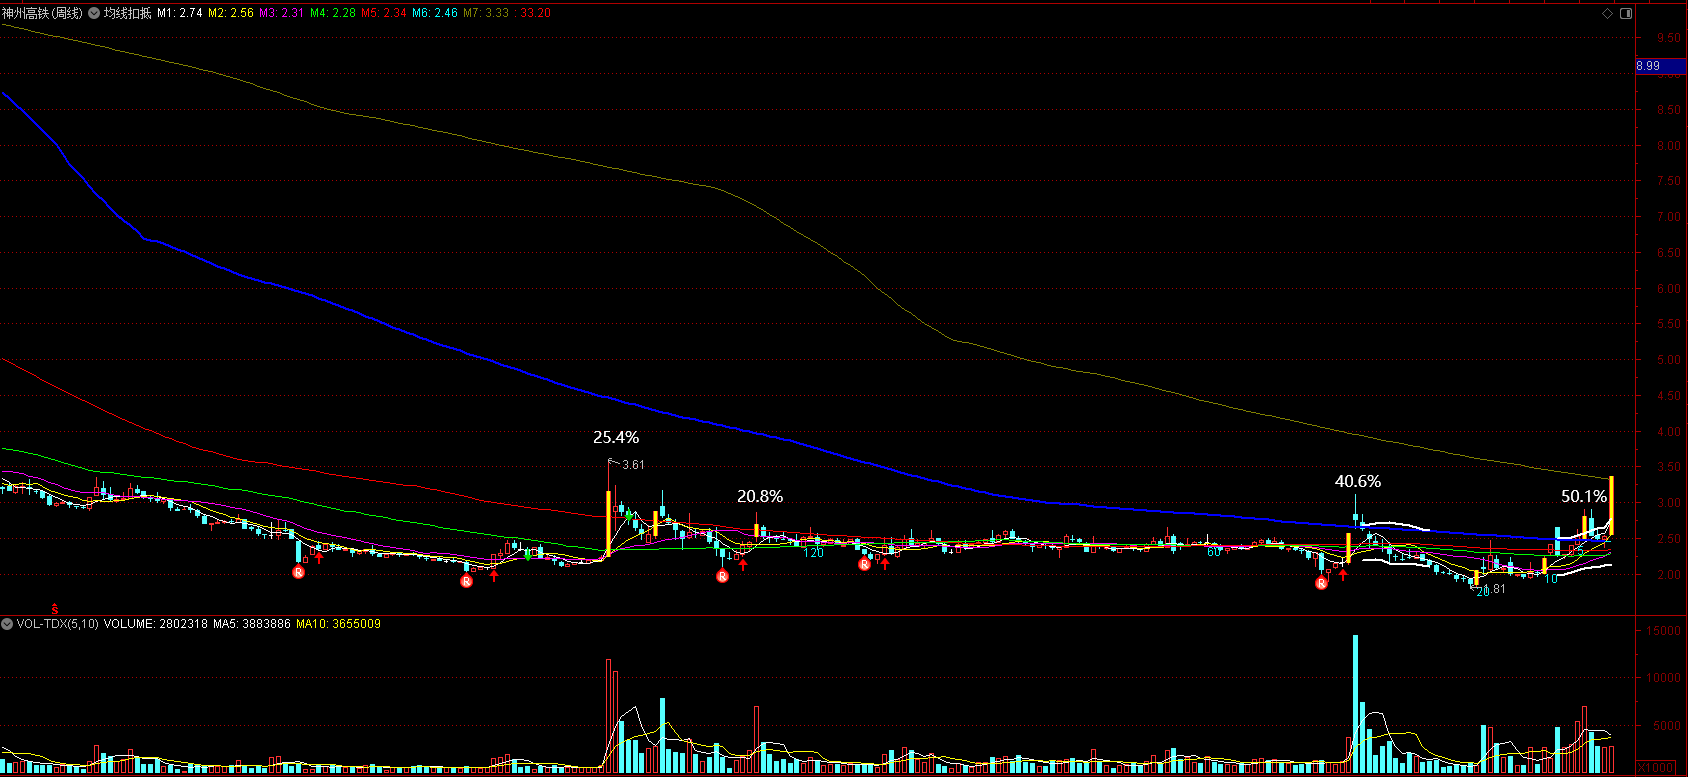Click the diamond icon at chart top-right
1688x777 pixels.
tap(1608, 13)
